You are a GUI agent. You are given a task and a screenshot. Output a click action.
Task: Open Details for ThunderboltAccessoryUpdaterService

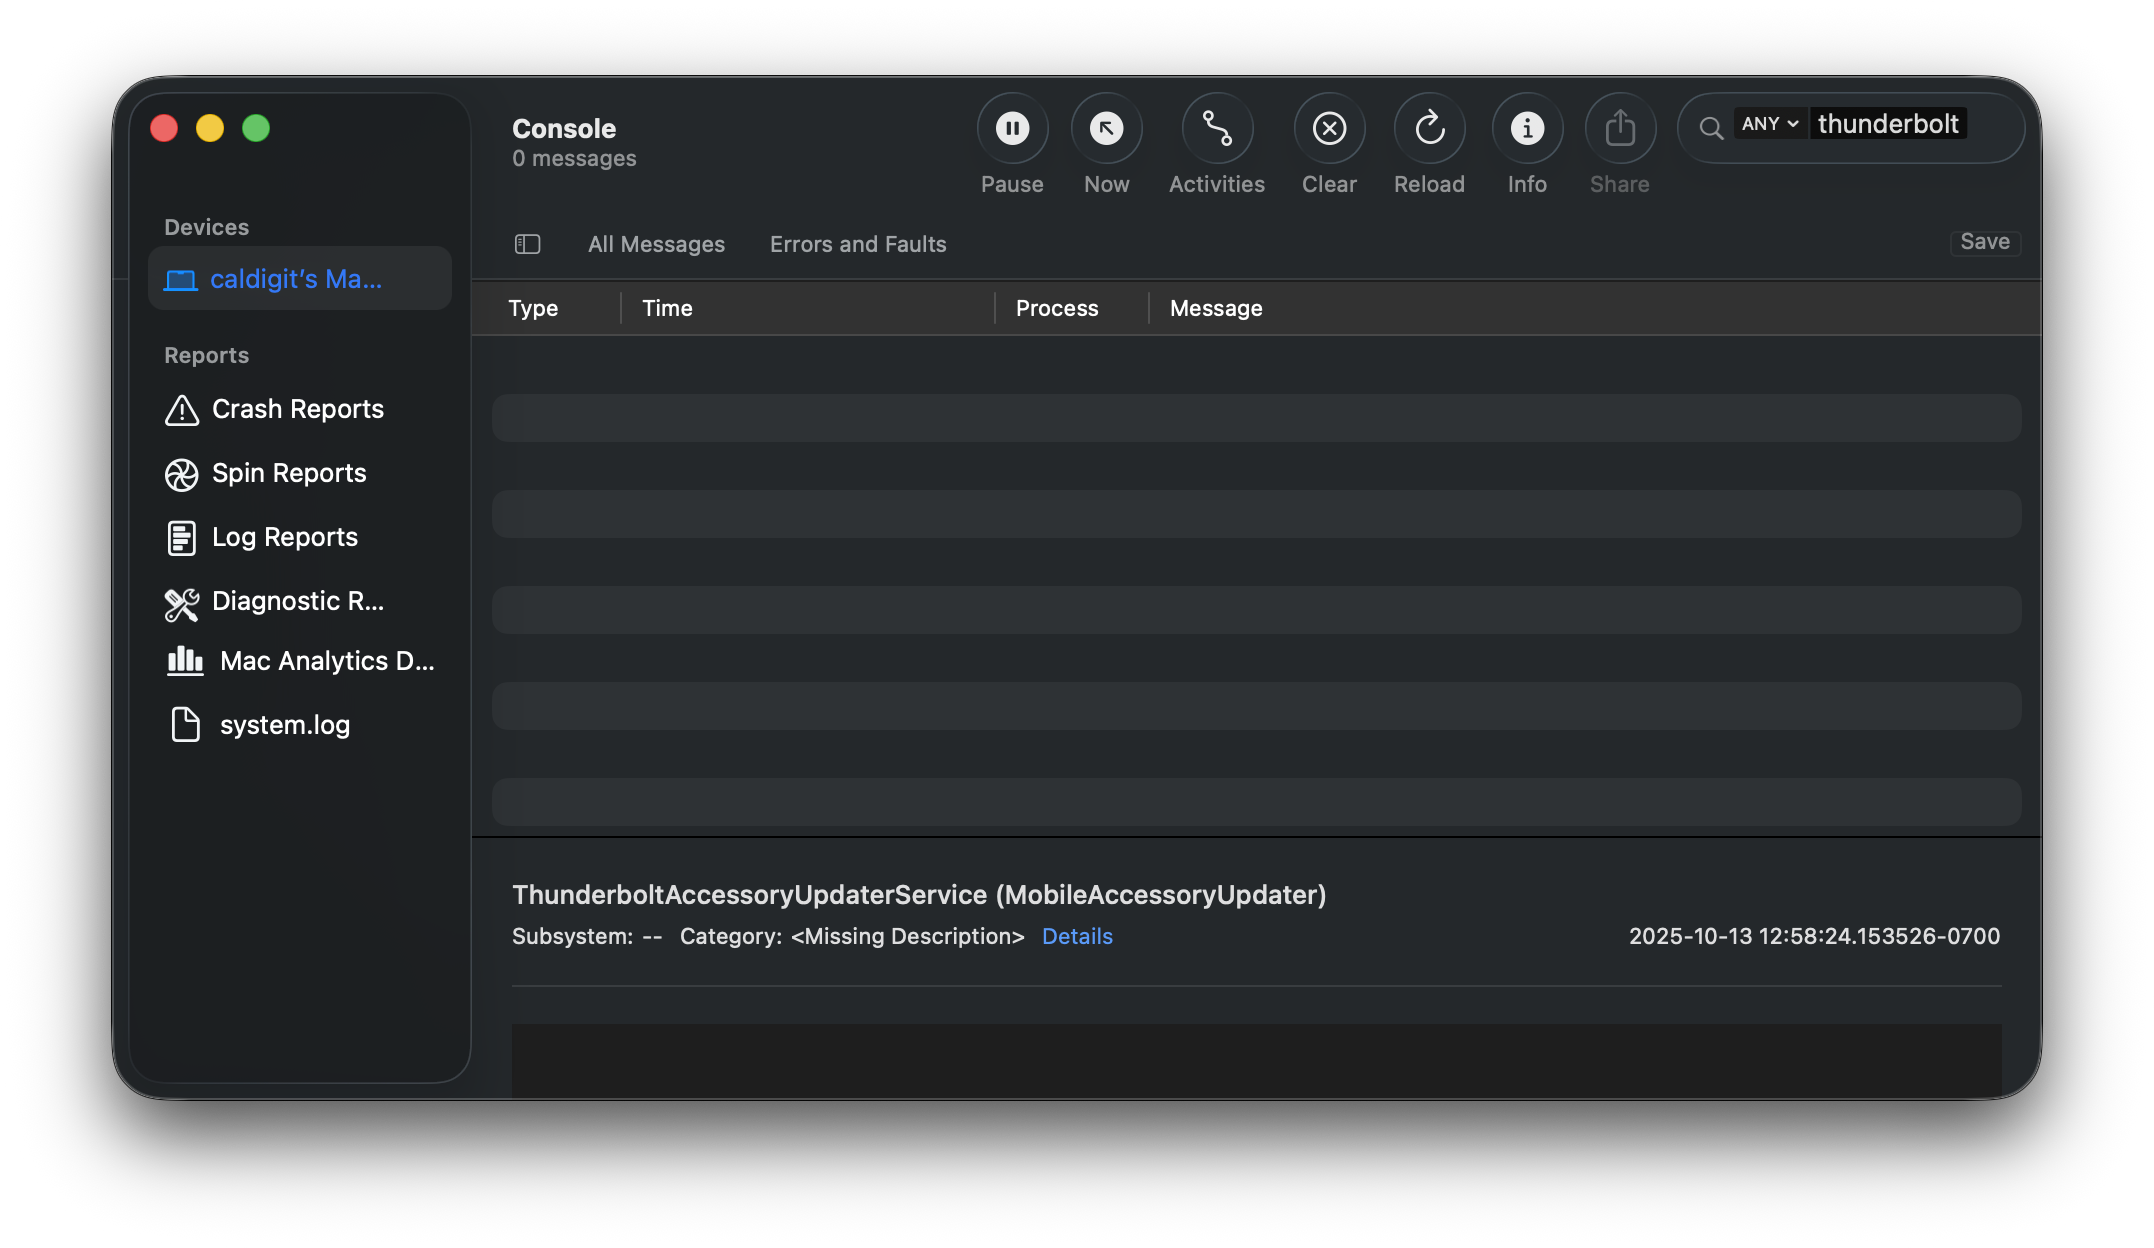pos(1077,936)
